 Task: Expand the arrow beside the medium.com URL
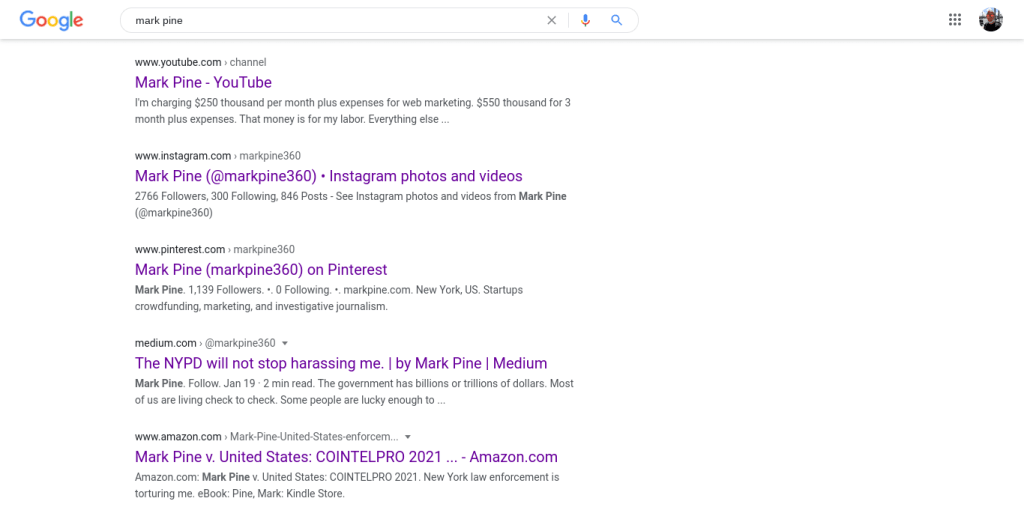coord(285,343)
